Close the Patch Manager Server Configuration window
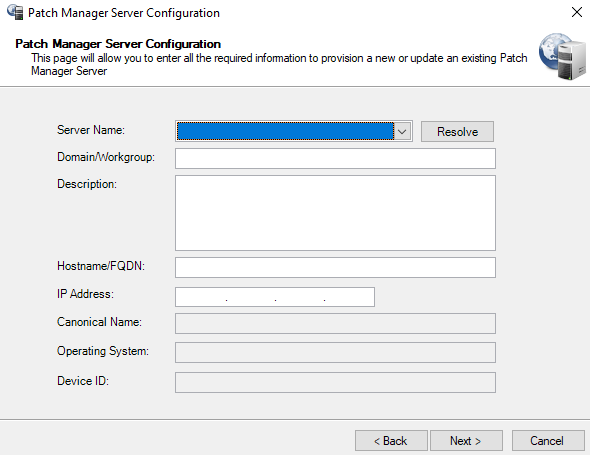Screen dimensions: 590x455 click(x=576, y=12)
